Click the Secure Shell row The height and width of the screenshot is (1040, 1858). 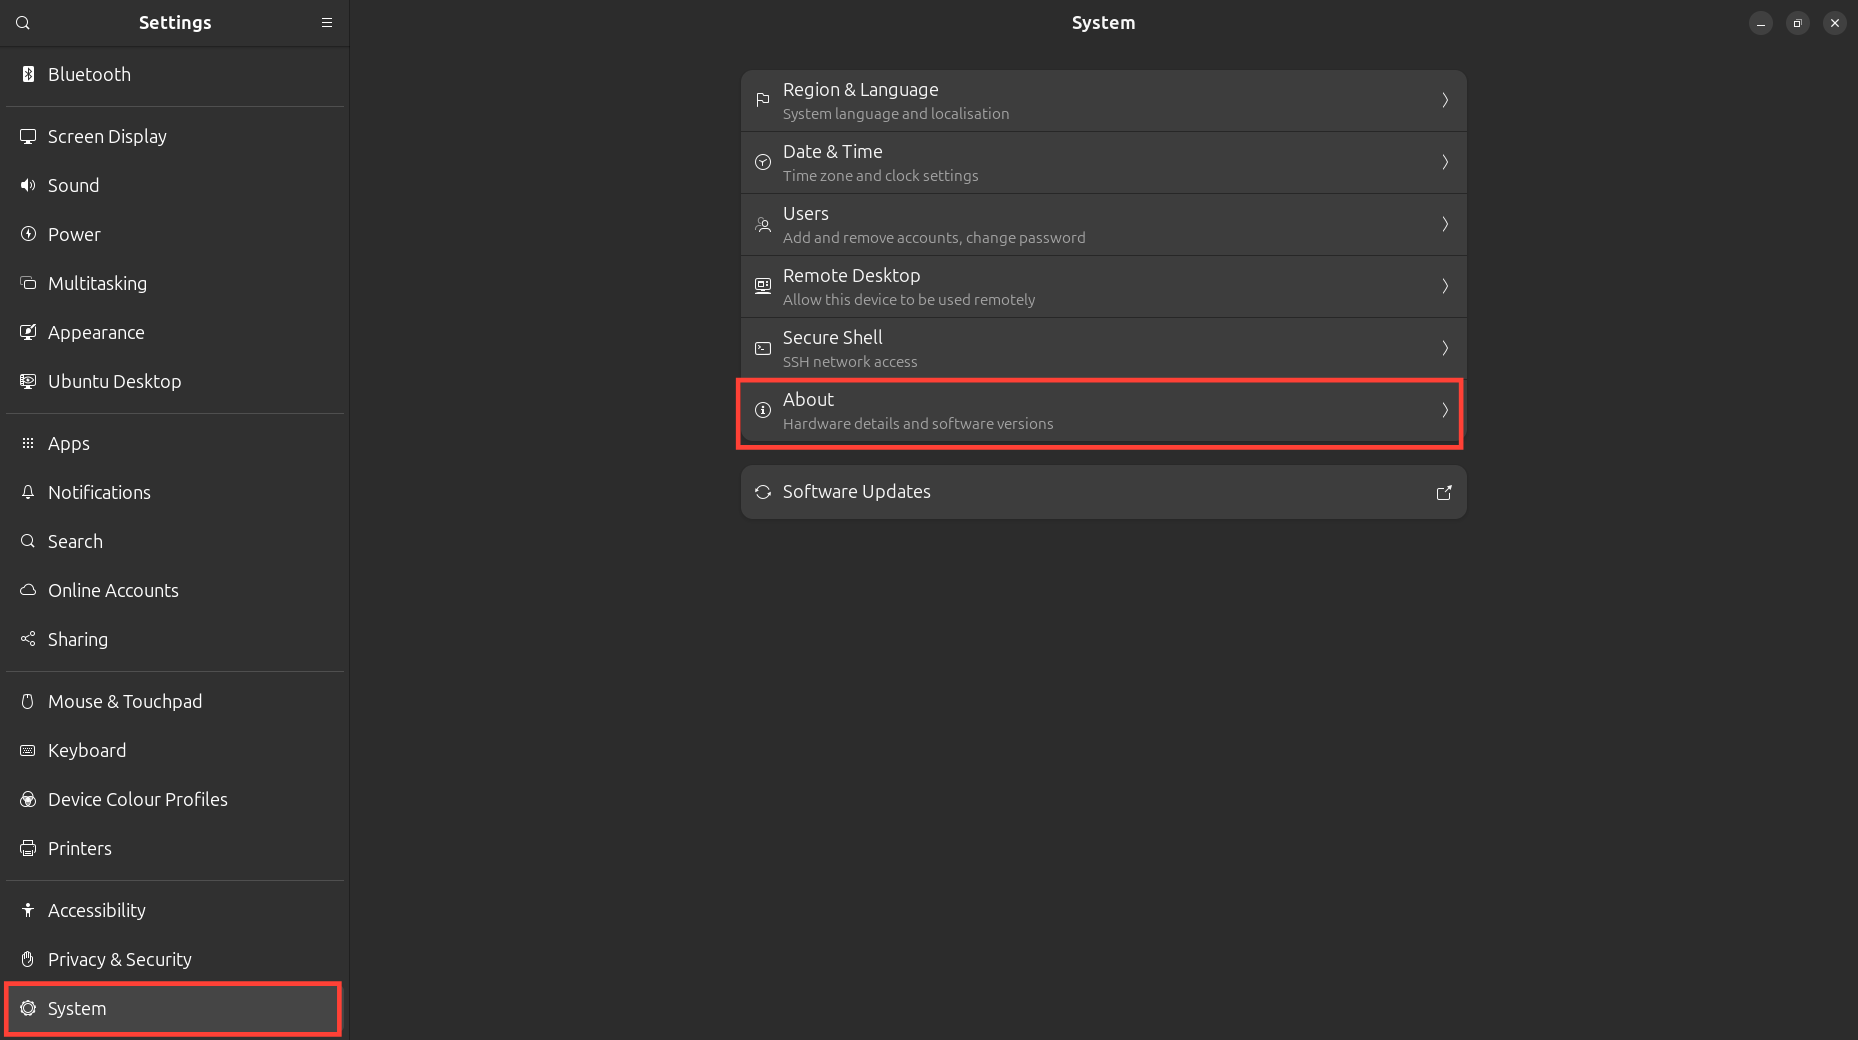1100,348
